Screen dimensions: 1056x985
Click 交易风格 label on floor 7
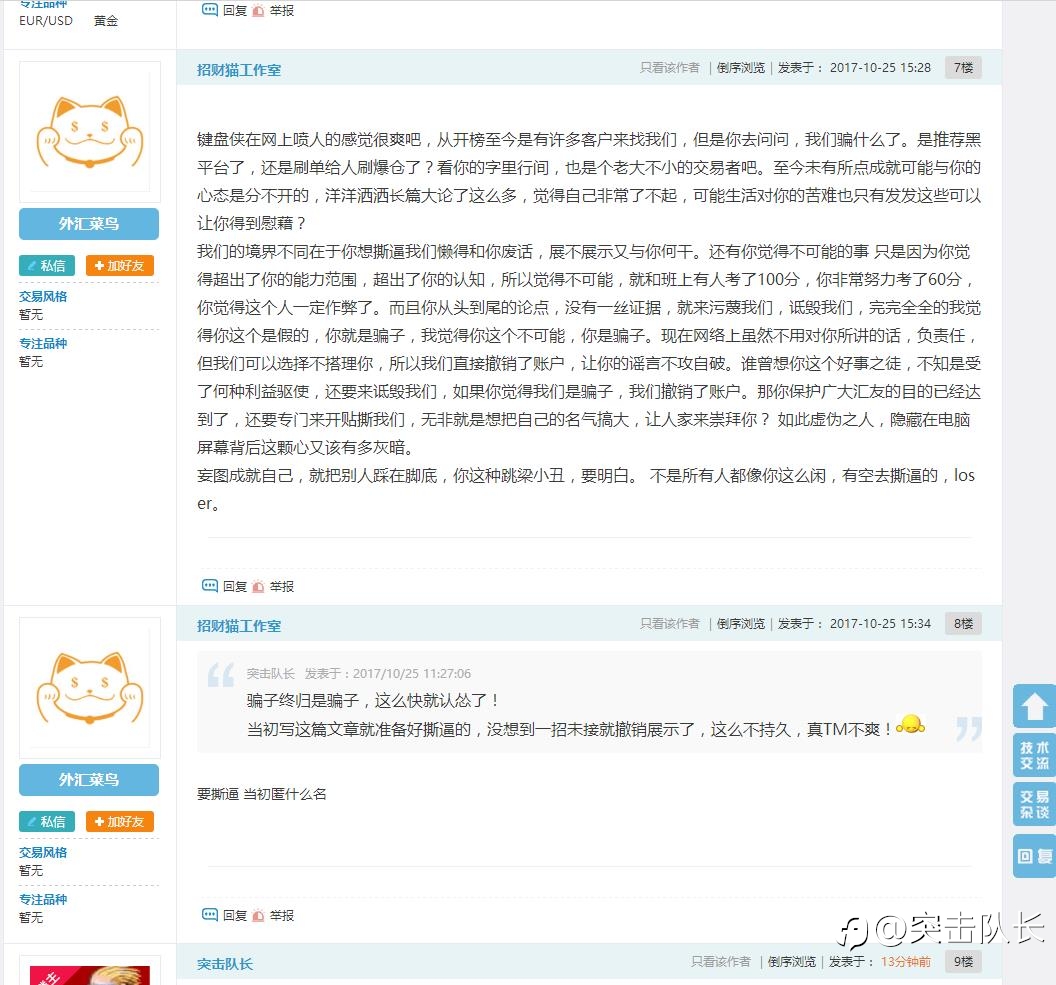coord(43,296)
